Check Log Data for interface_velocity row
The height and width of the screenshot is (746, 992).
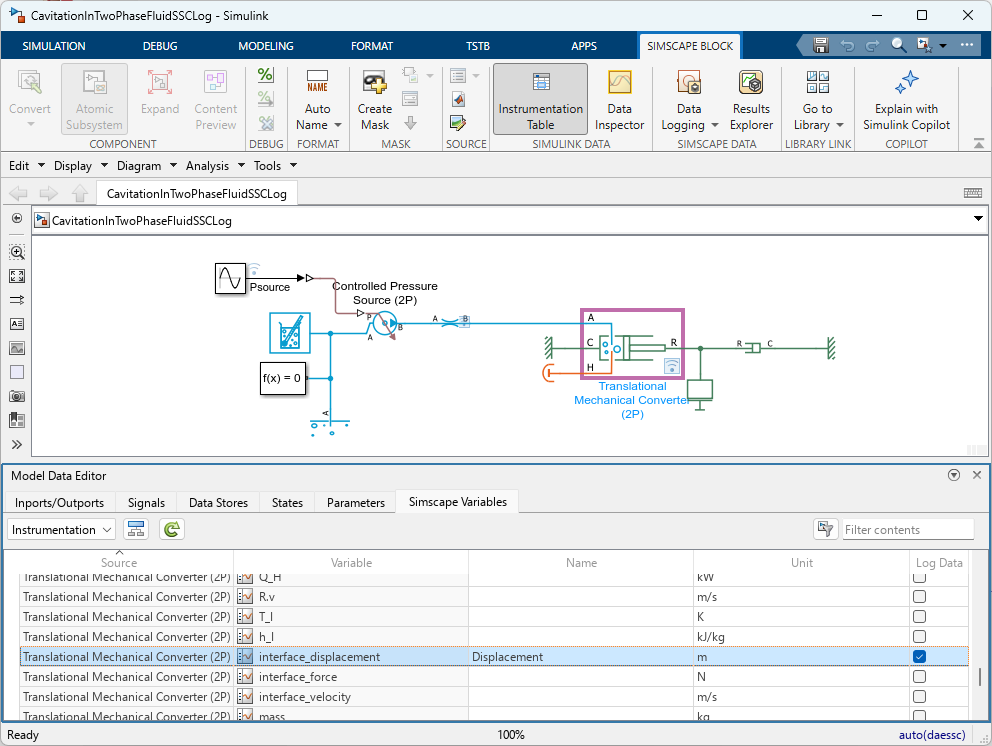[919, 697]
